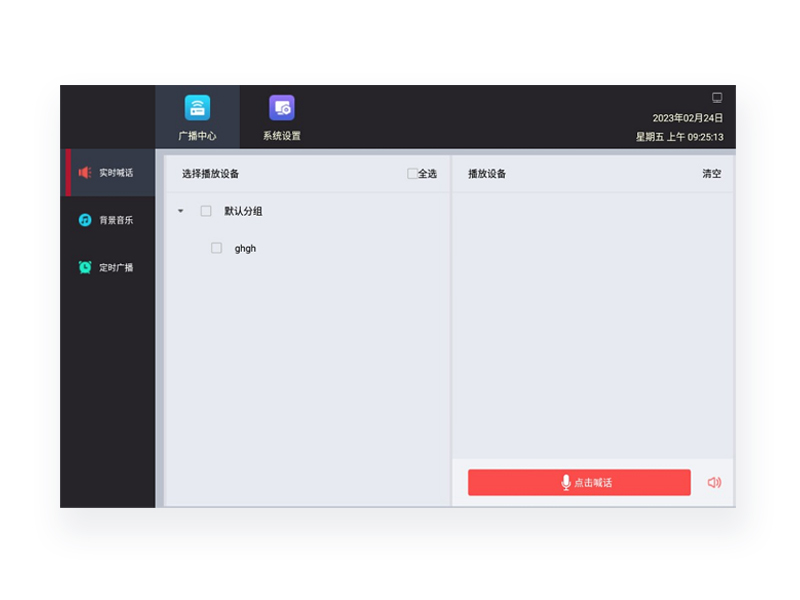Click the monitor icon above the date

click(x=717, y=98)
